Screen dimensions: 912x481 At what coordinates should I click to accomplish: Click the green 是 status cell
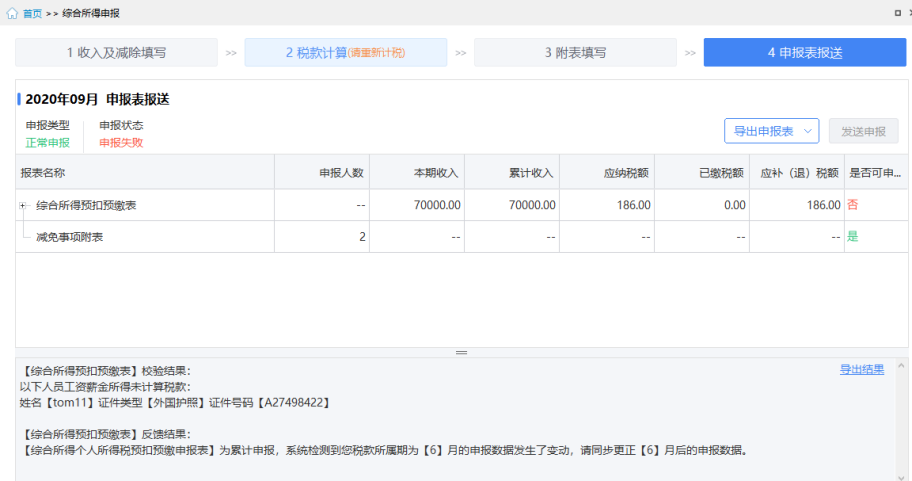click(853, 236)
